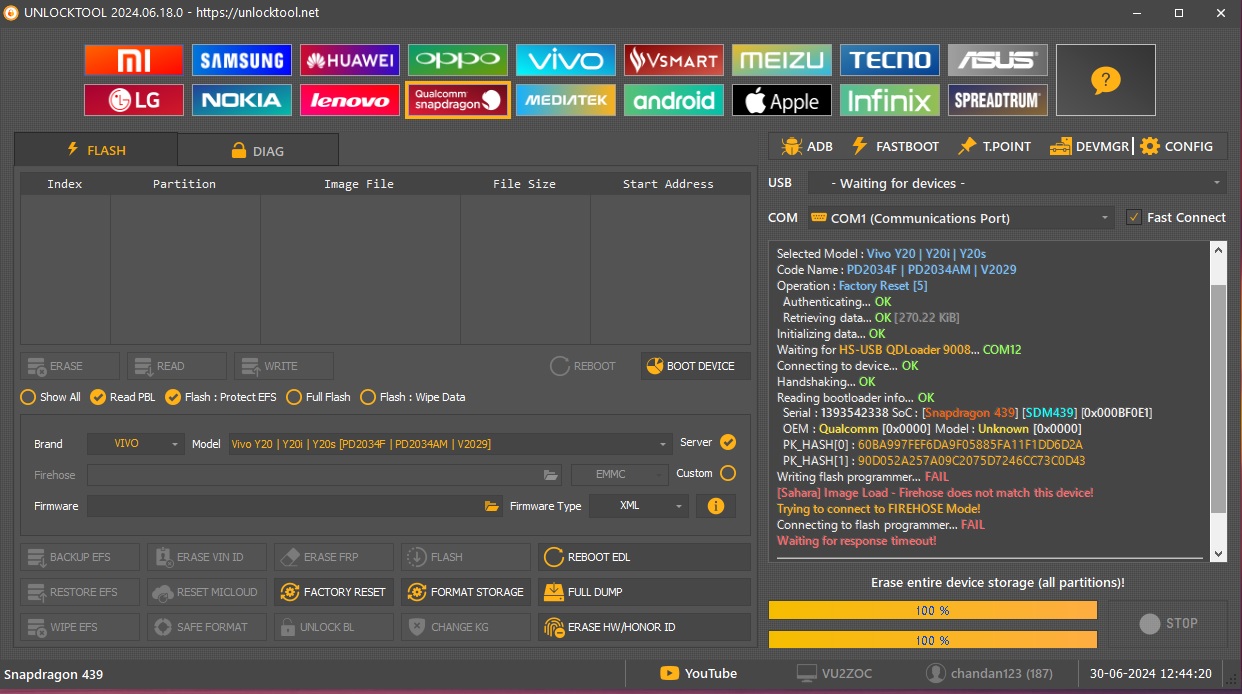Toggle the Read PBL option

pos(124,397)
